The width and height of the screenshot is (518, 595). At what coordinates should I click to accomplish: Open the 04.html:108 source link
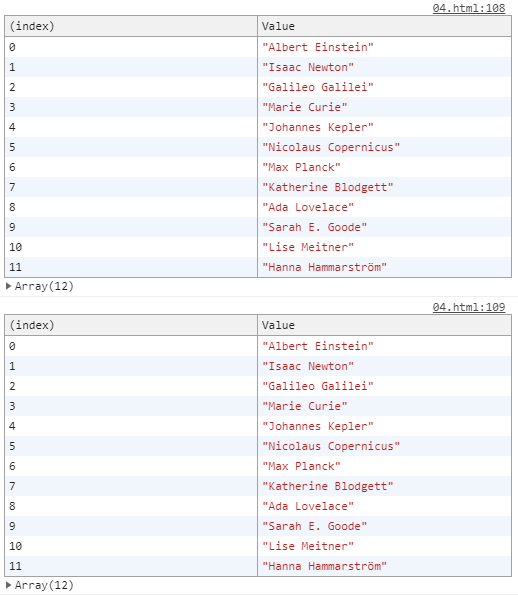tap(469, 8)
